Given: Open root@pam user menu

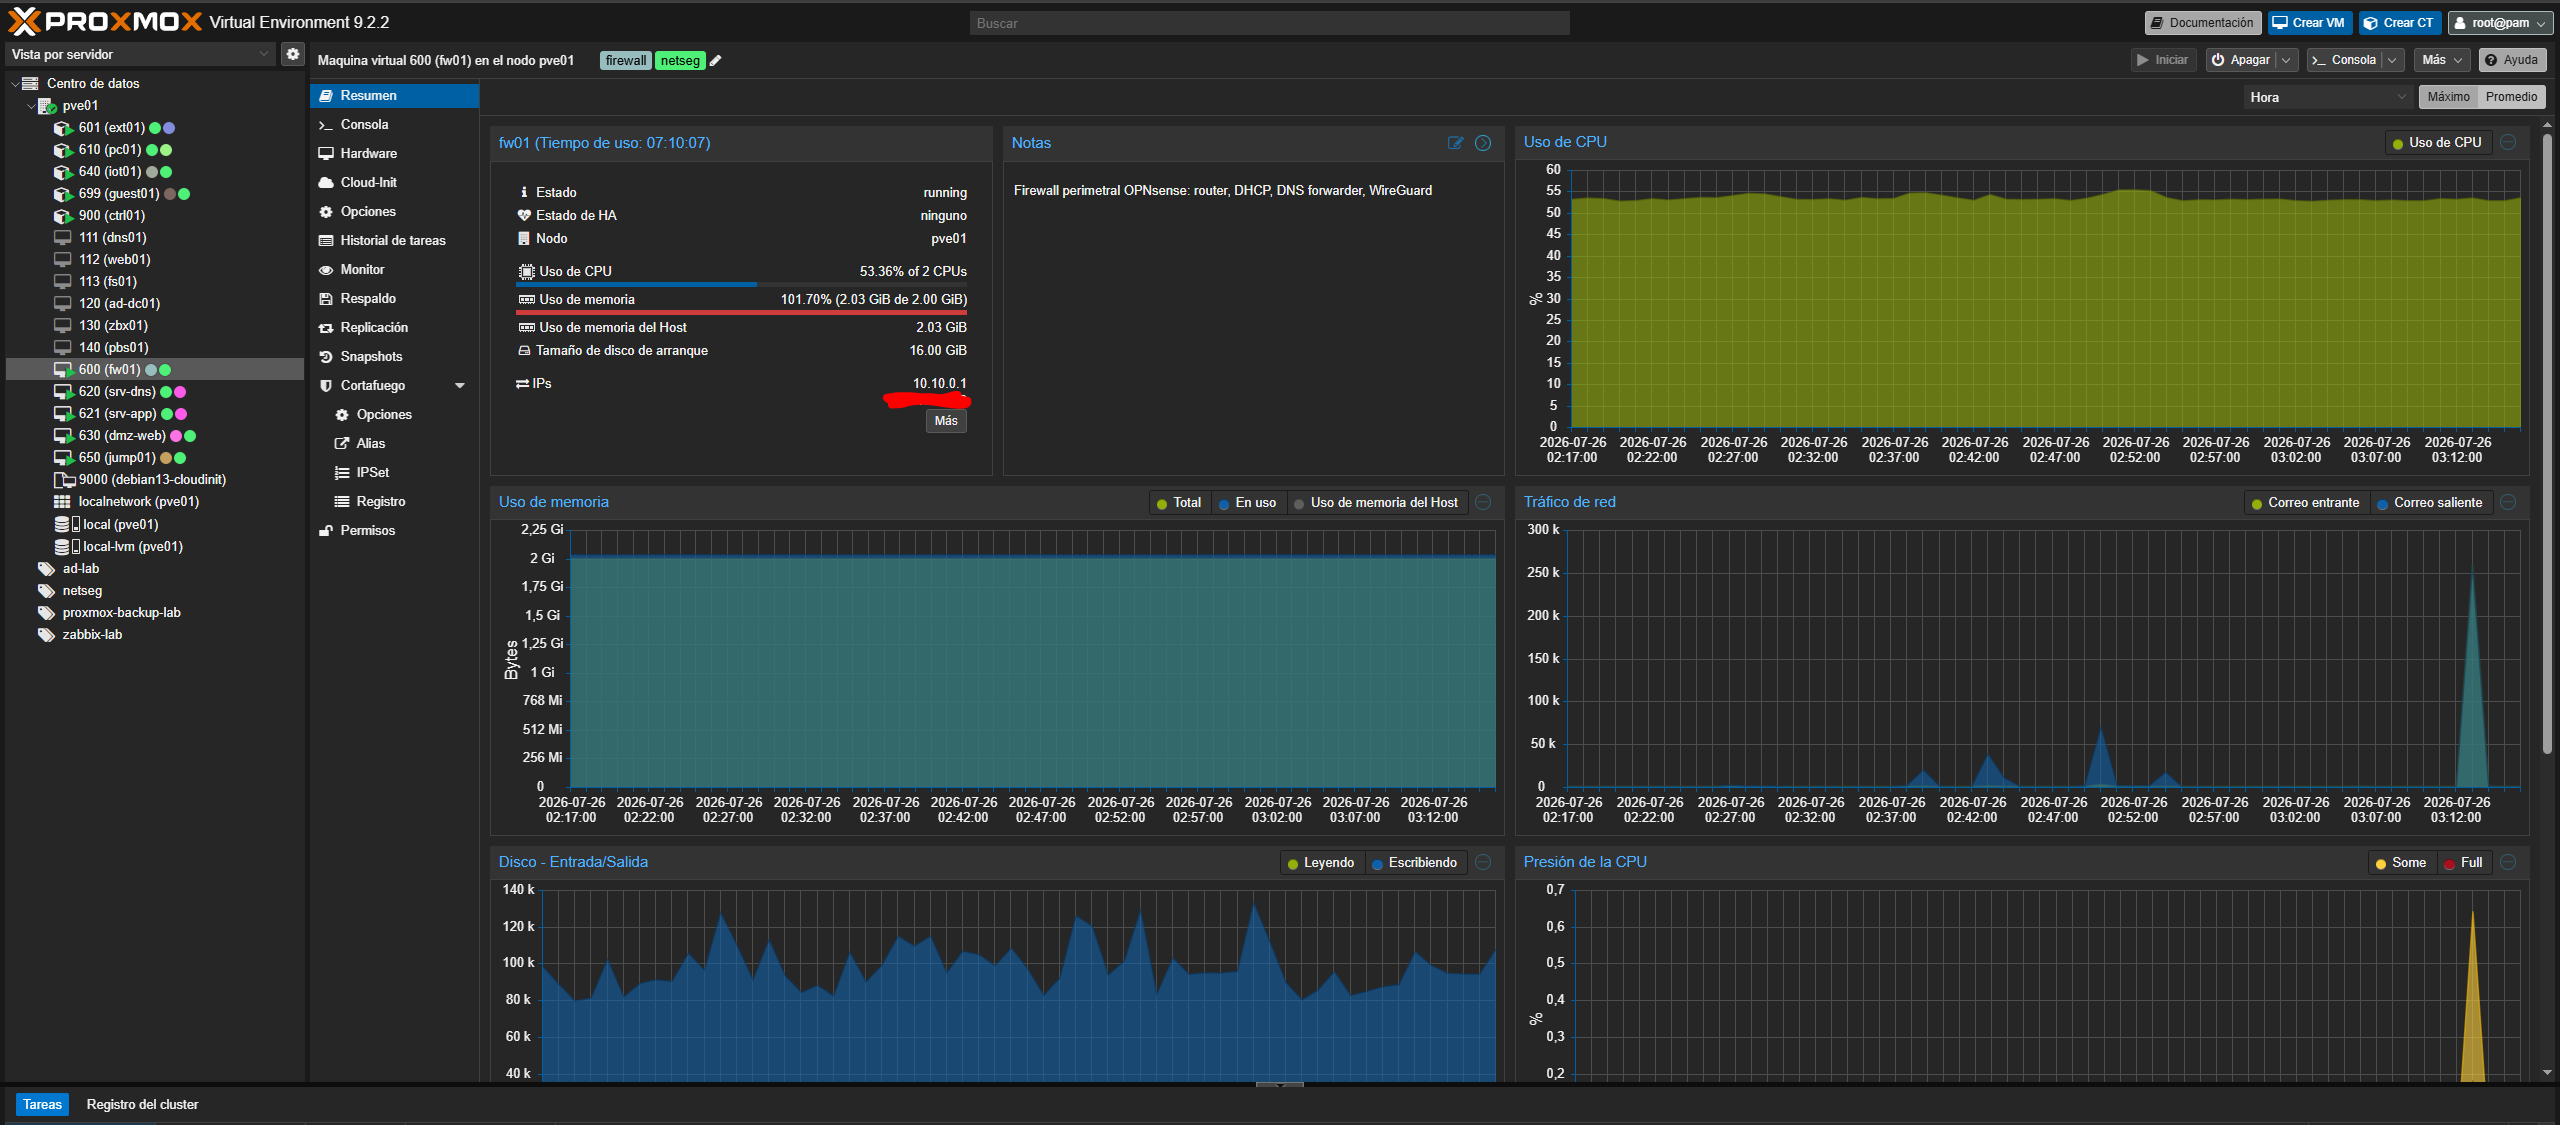Looking at the screenshot, I should [x=2499, y=22].
